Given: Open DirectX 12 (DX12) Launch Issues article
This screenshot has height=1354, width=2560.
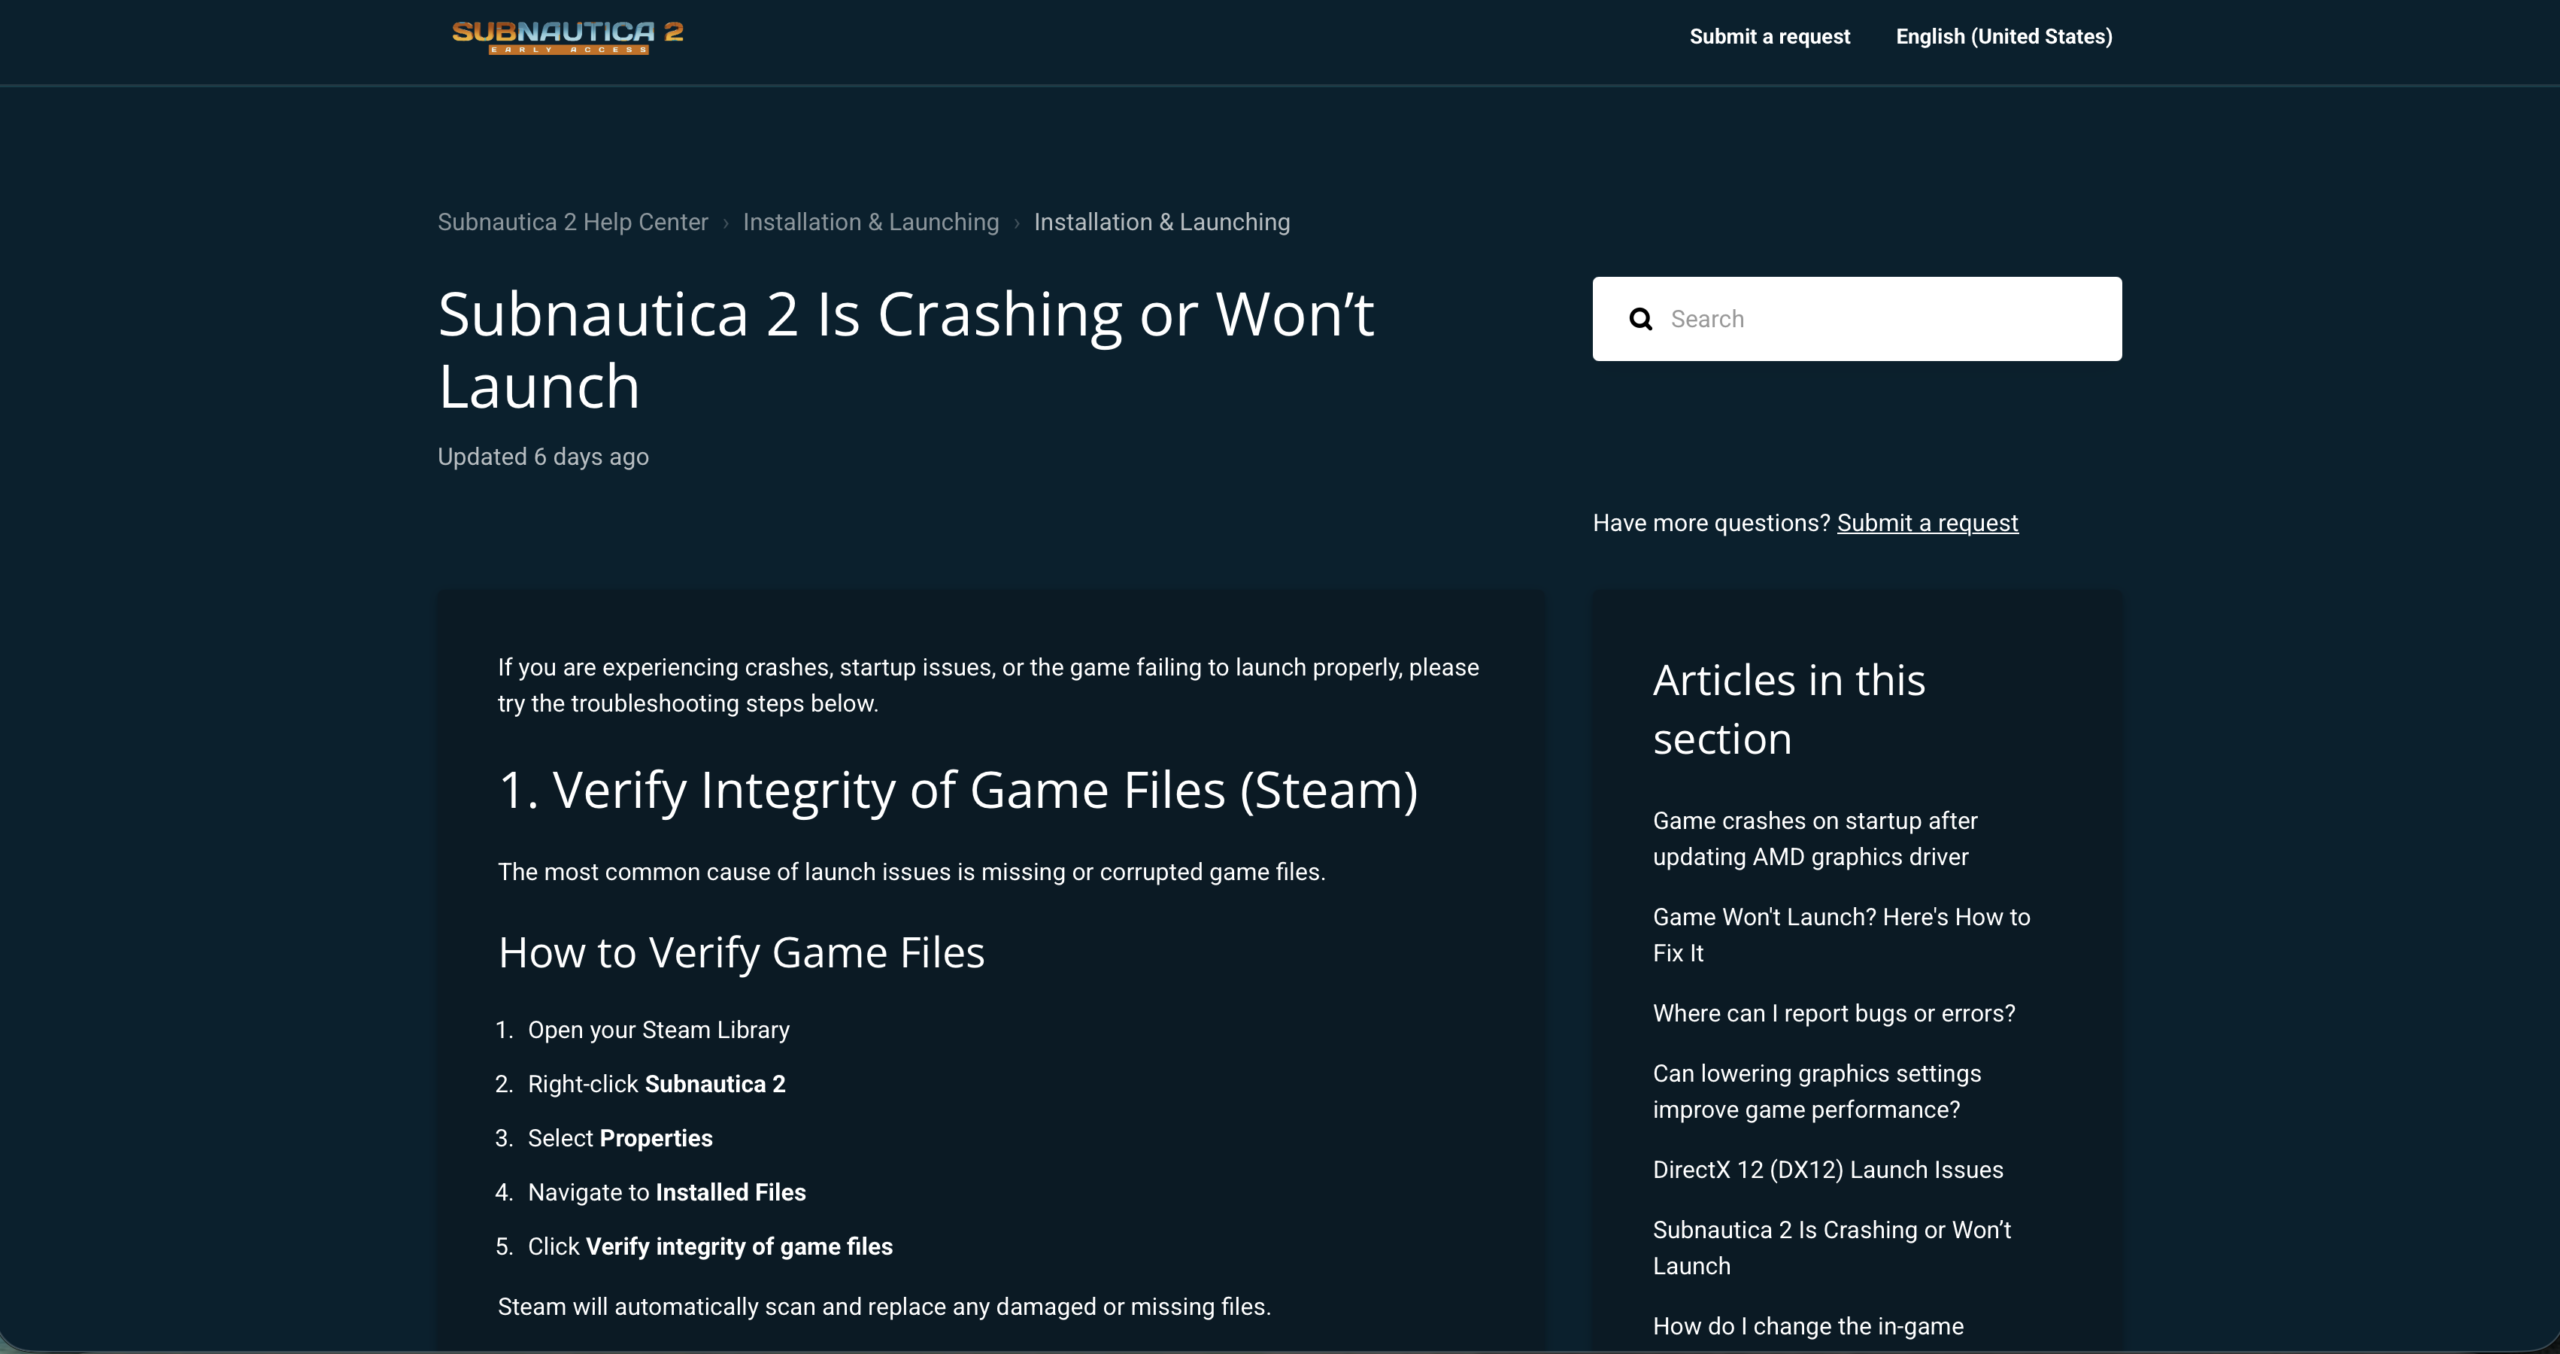Looking at the screenshot, I should tap(1828, 1170).
